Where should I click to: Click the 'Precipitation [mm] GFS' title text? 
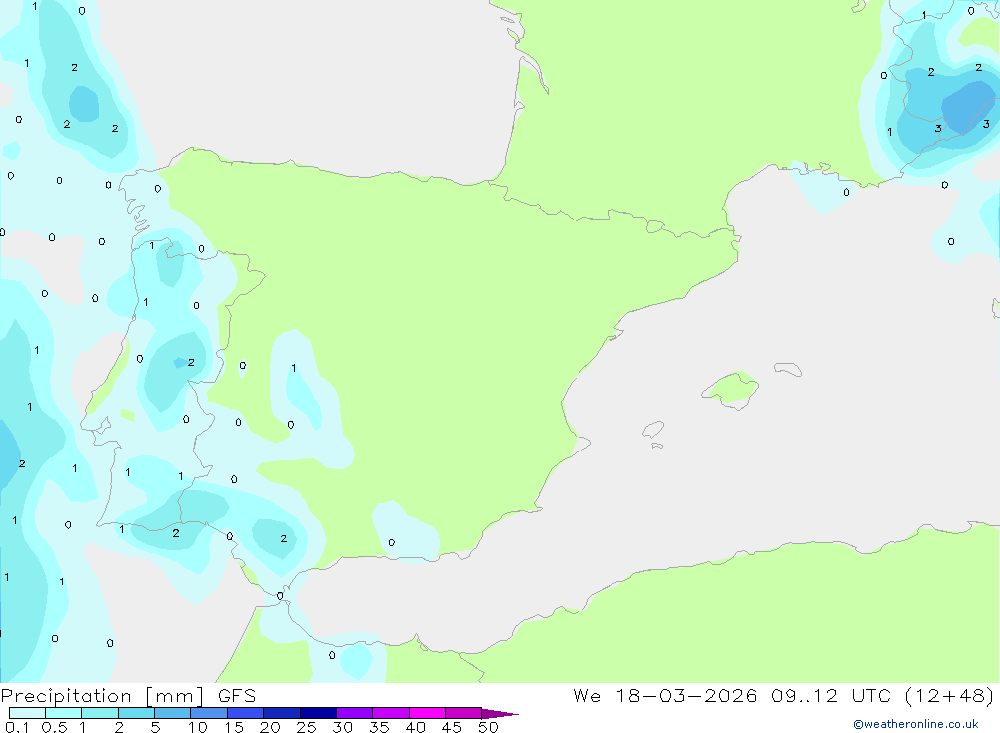pyautogui.click(x=128, y=696)
